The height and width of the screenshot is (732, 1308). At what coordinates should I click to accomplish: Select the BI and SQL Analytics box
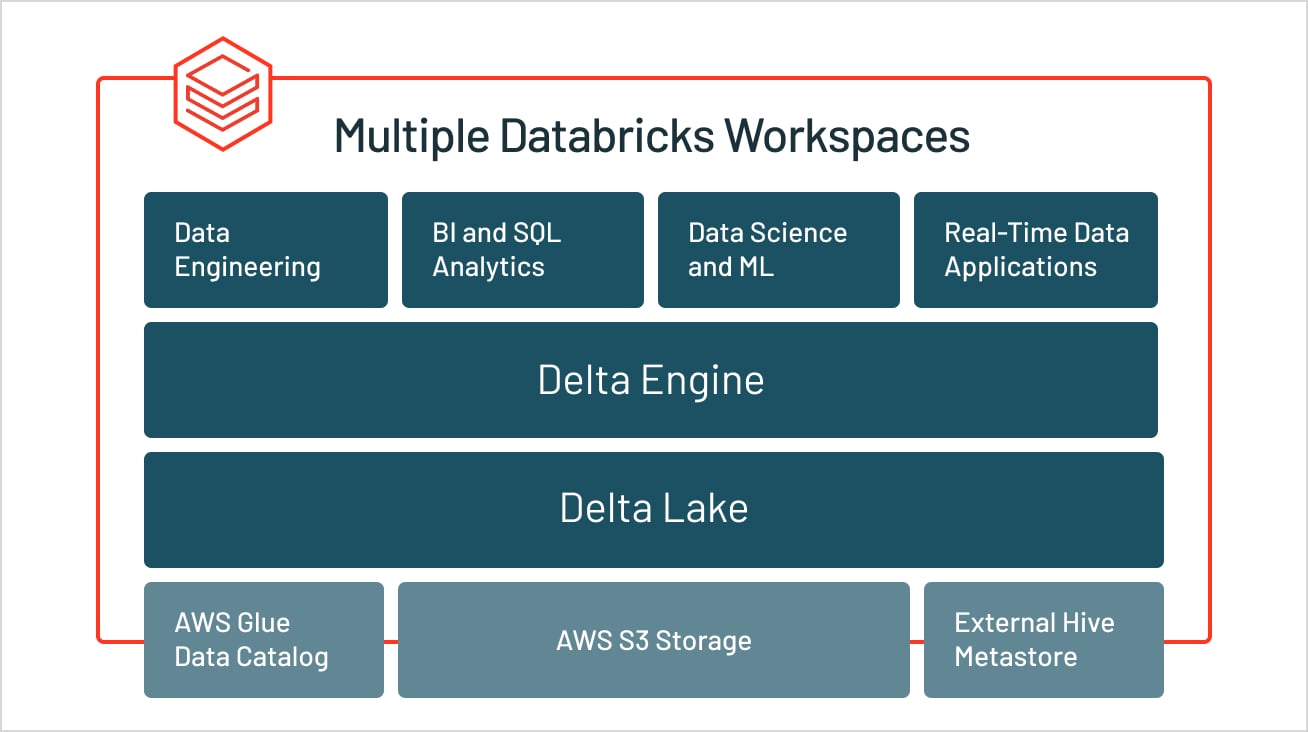pos(523,250)
